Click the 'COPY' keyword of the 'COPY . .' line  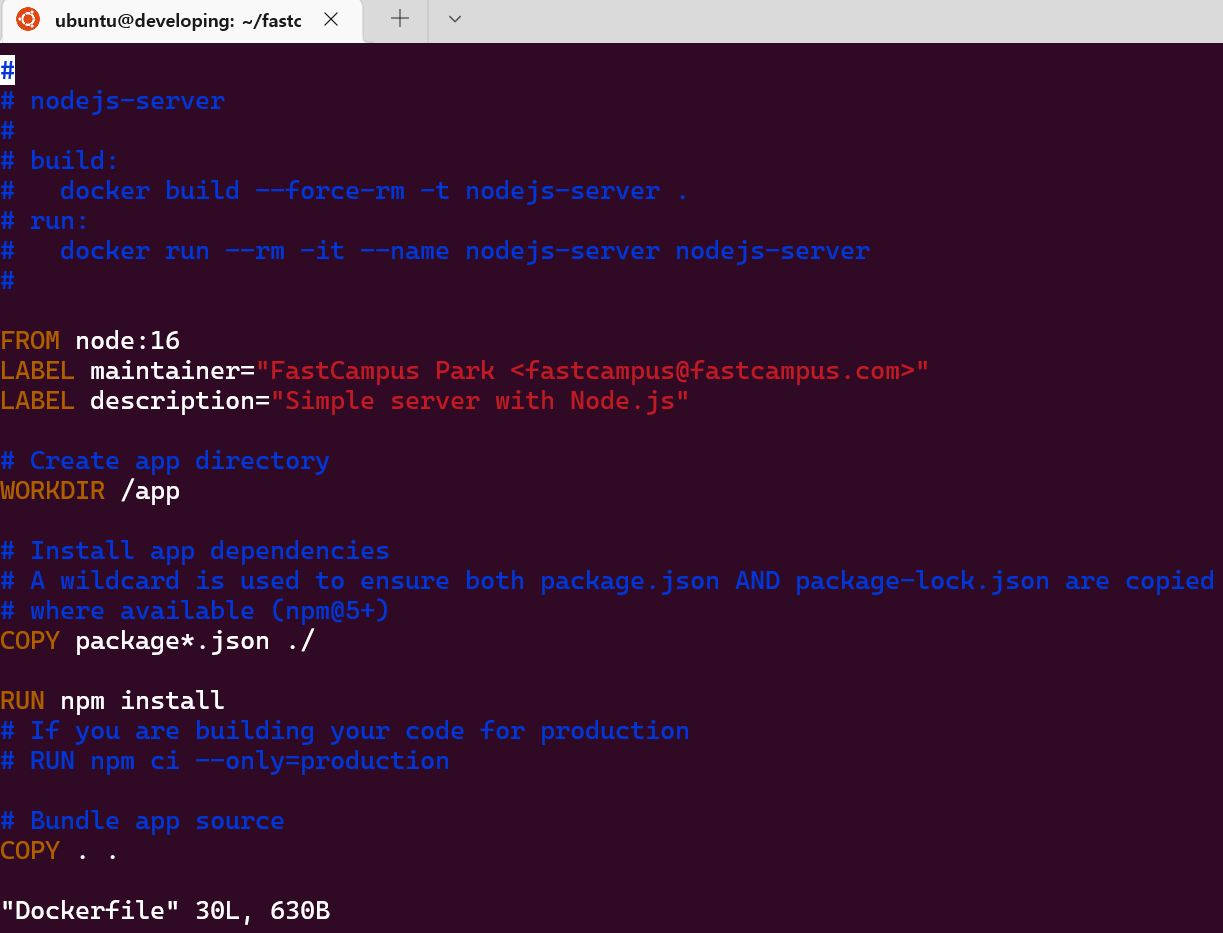coord(30,851)
